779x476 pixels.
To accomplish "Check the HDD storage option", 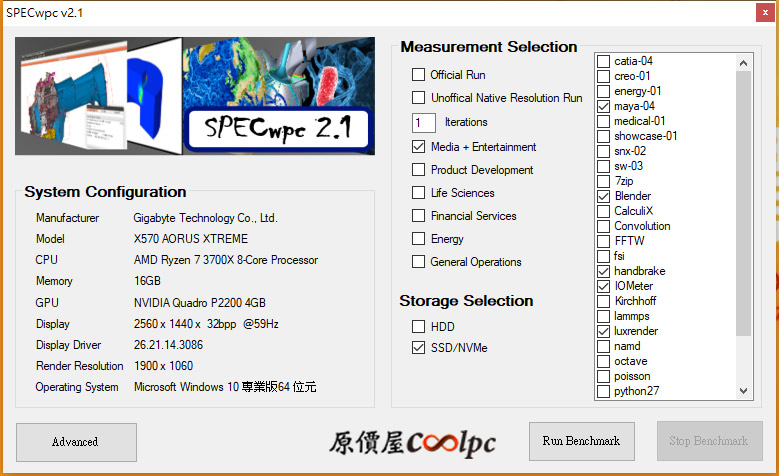I will tap(418, 326).
